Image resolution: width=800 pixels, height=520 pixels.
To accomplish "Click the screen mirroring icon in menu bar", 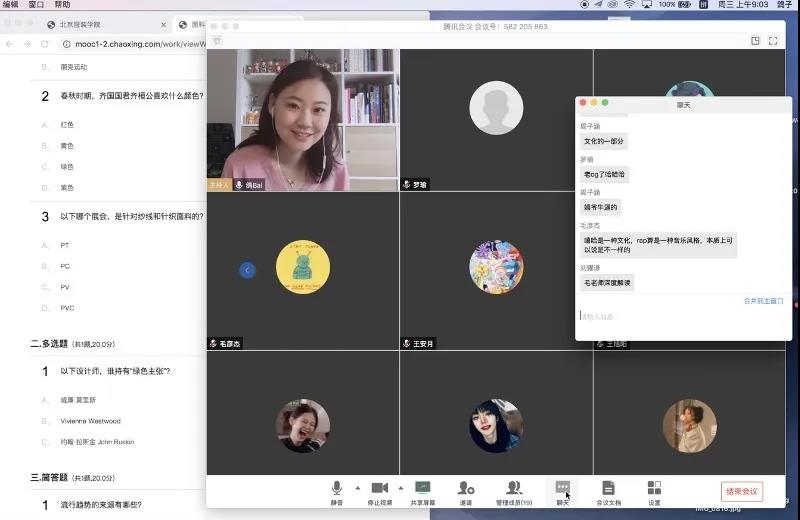I will click(x=646, y=4).
